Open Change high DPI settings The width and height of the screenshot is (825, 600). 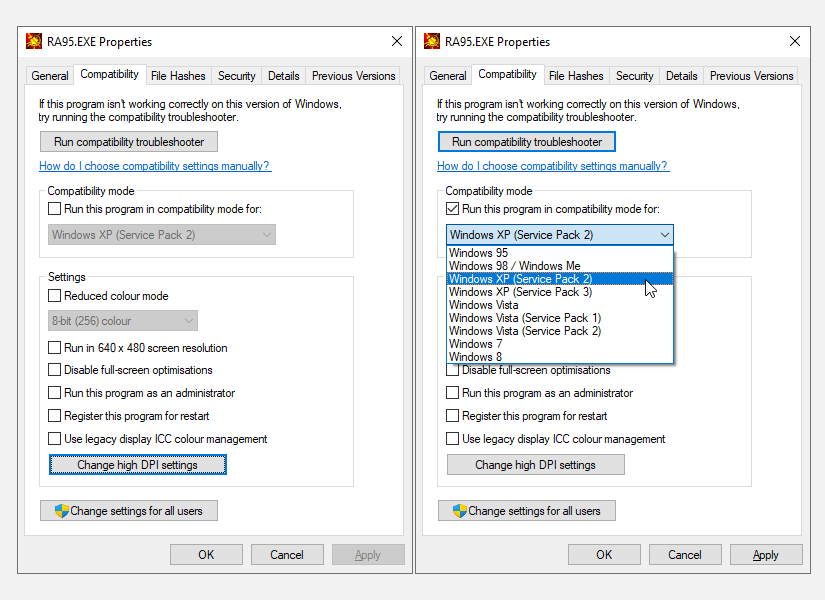[x=137, y=464]
